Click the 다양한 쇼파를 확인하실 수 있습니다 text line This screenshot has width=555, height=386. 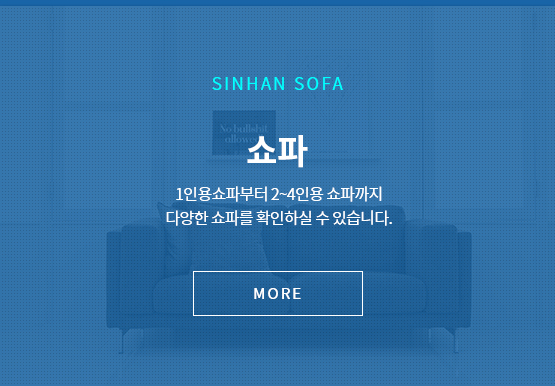pos(279,218)
